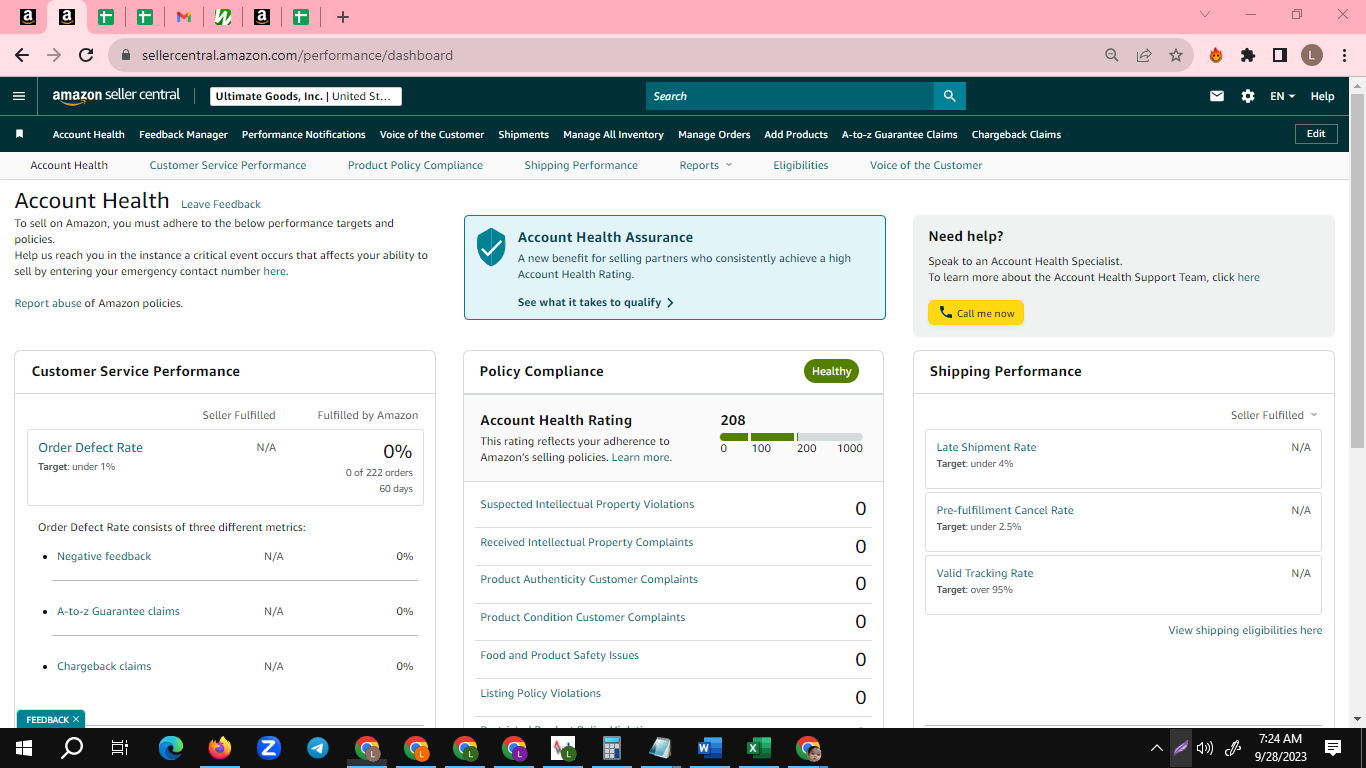Screen dimensions: 1366x768
Task: Click the Report abuse link
Action: coord(48,303)
